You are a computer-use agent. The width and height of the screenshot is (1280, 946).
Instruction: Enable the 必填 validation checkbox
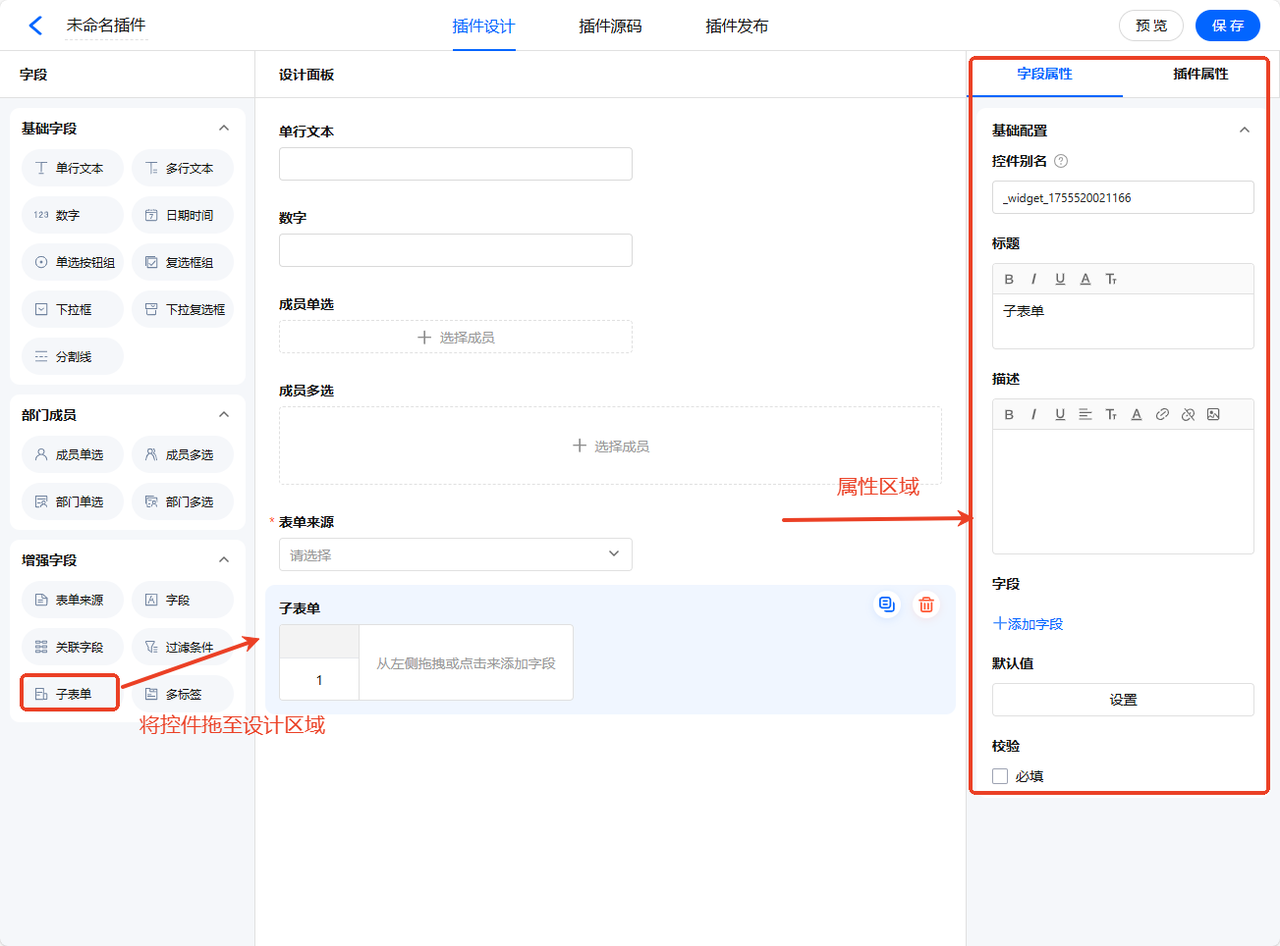pos(1000,776)
